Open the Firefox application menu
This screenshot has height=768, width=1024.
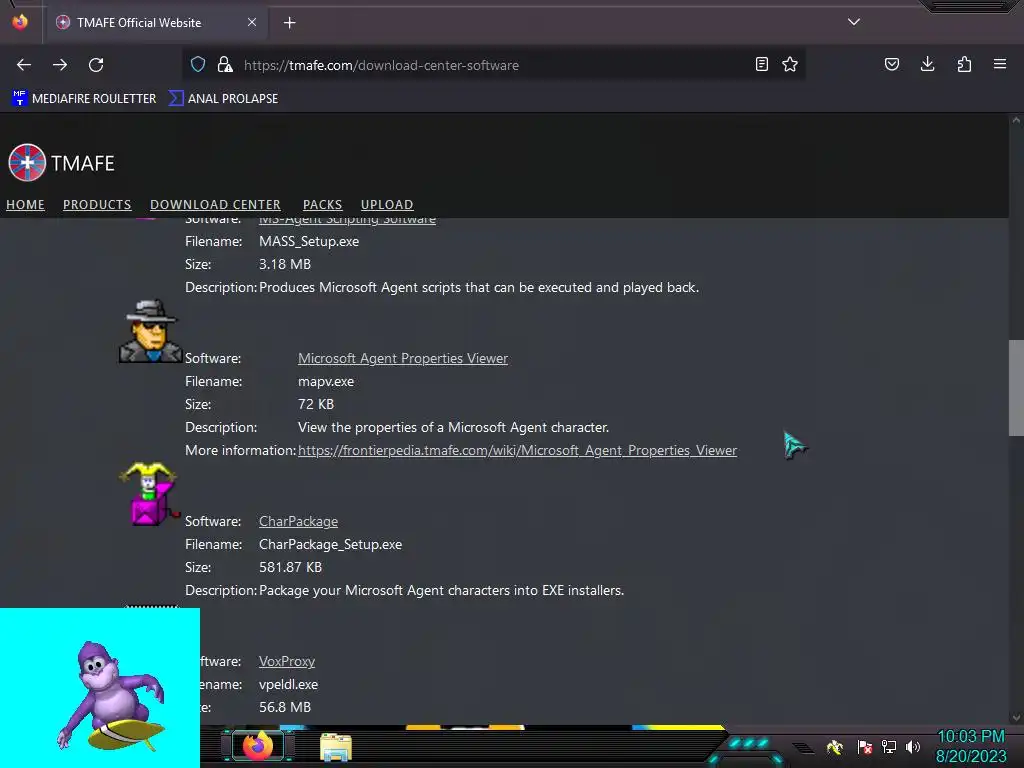(x=1000, y=64)
